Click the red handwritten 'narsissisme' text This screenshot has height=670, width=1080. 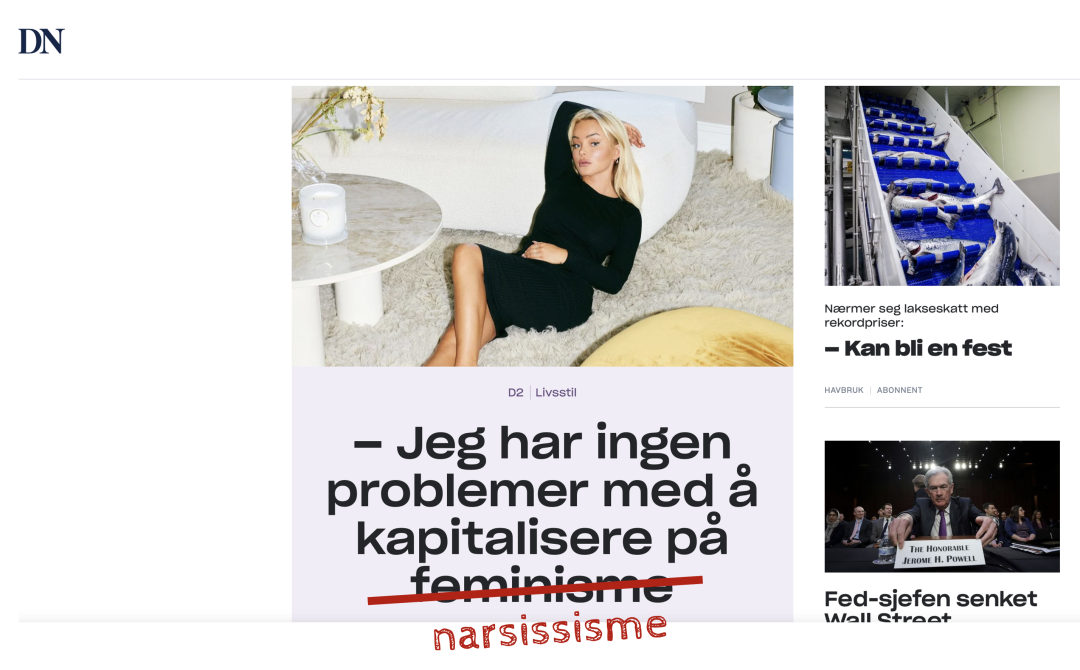550,631
